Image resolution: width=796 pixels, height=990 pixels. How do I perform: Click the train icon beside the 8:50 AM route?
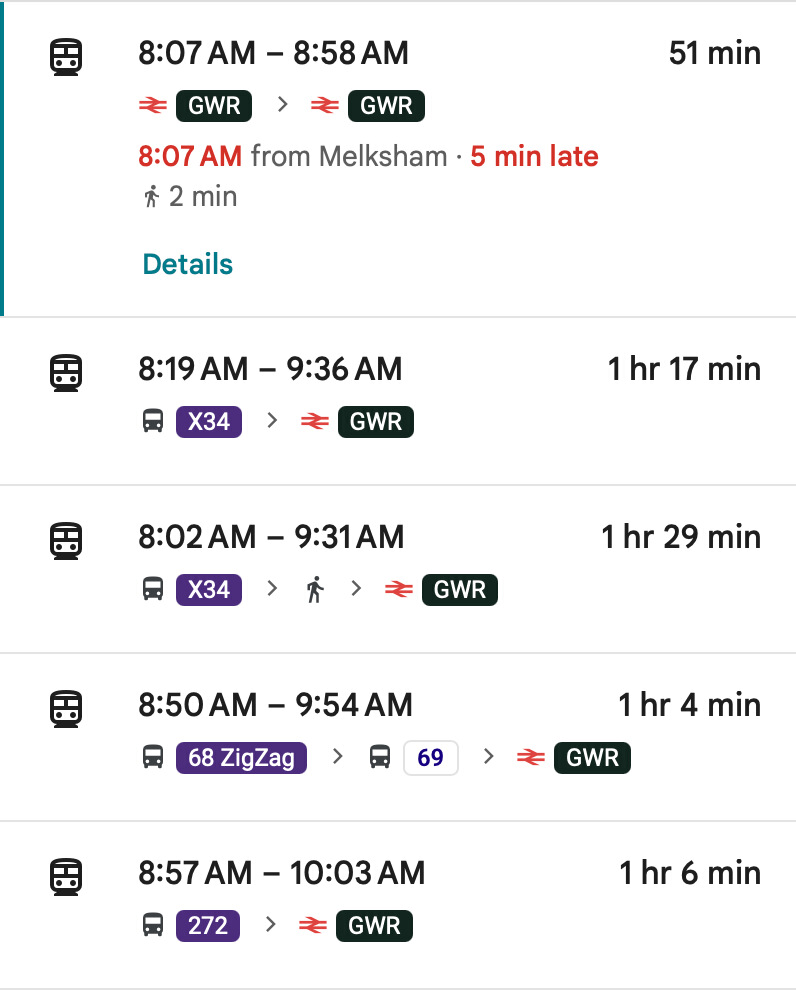[x=66, y=709]
